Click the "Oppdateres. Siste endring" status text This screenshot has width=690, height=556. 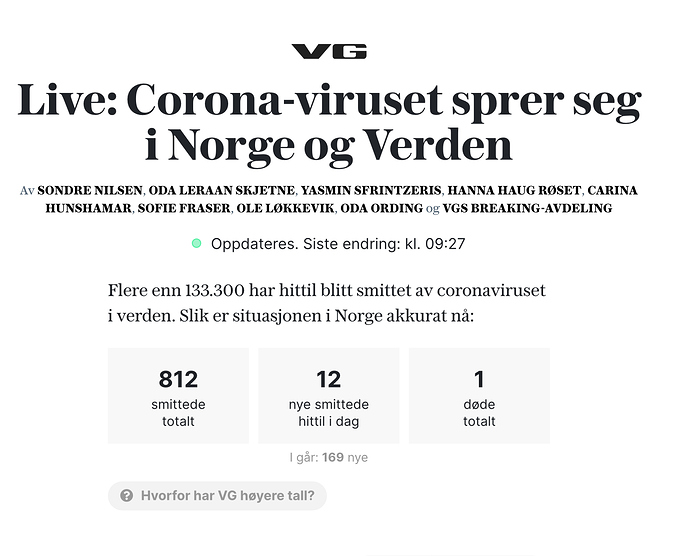(338, 243)
